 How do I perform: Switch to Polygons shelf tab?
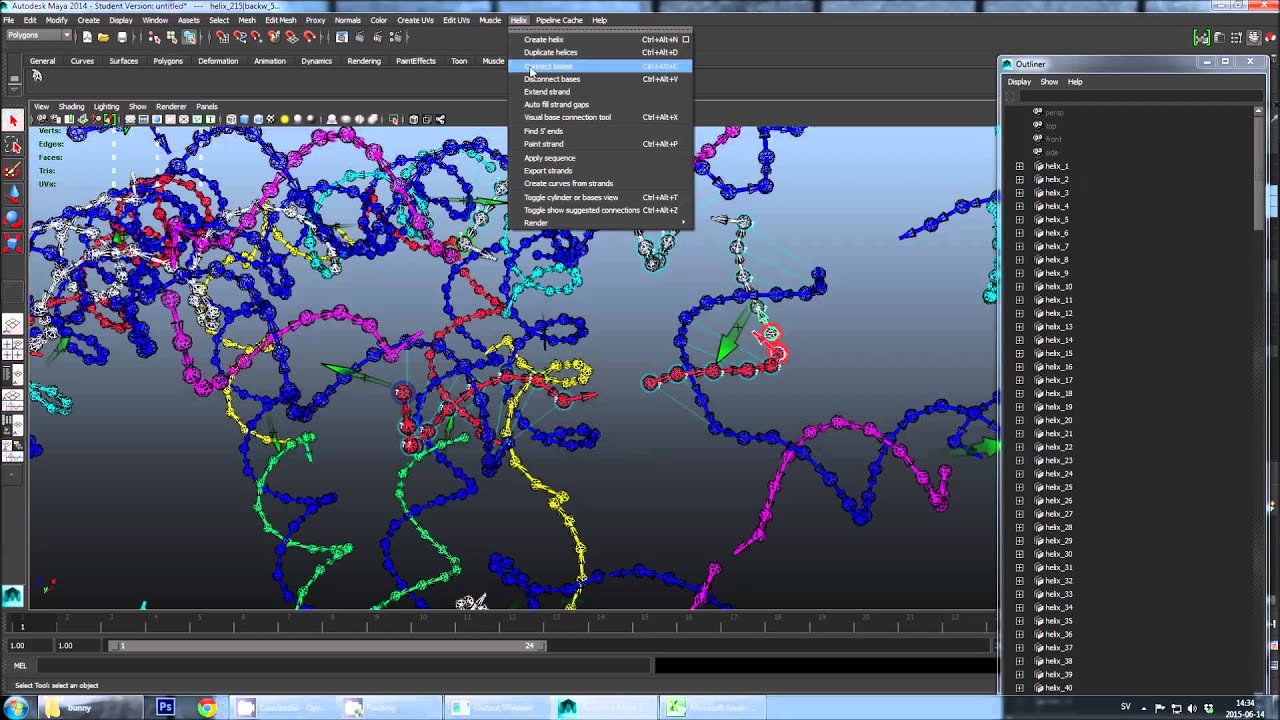168,61
